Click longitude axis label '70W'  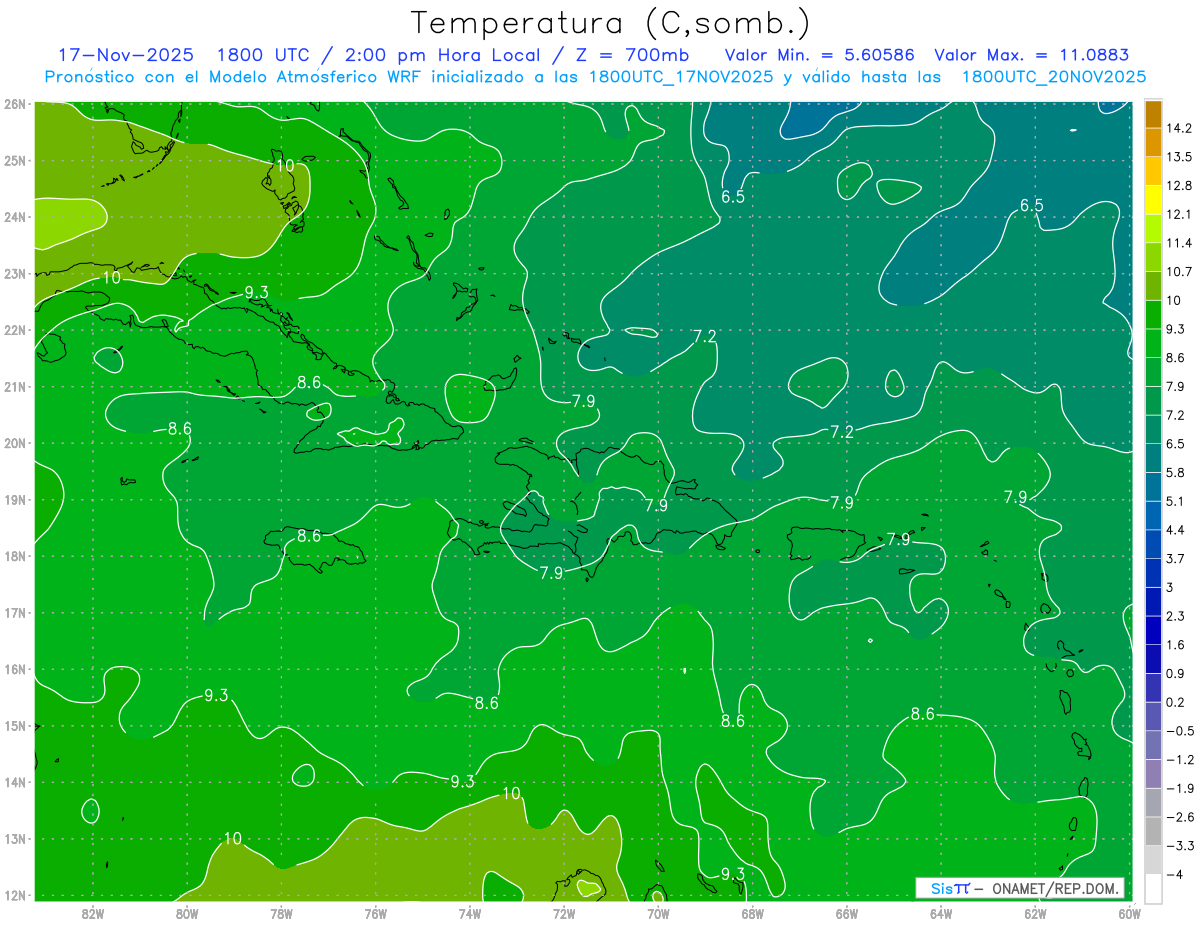[658, 913]
